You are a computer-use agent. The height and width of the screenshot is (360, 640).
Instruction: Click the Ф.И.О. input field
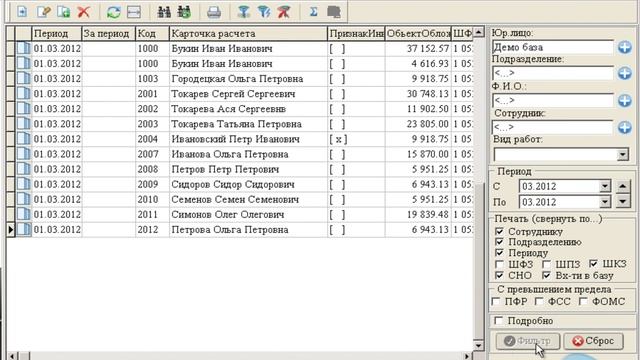[553, 100]
